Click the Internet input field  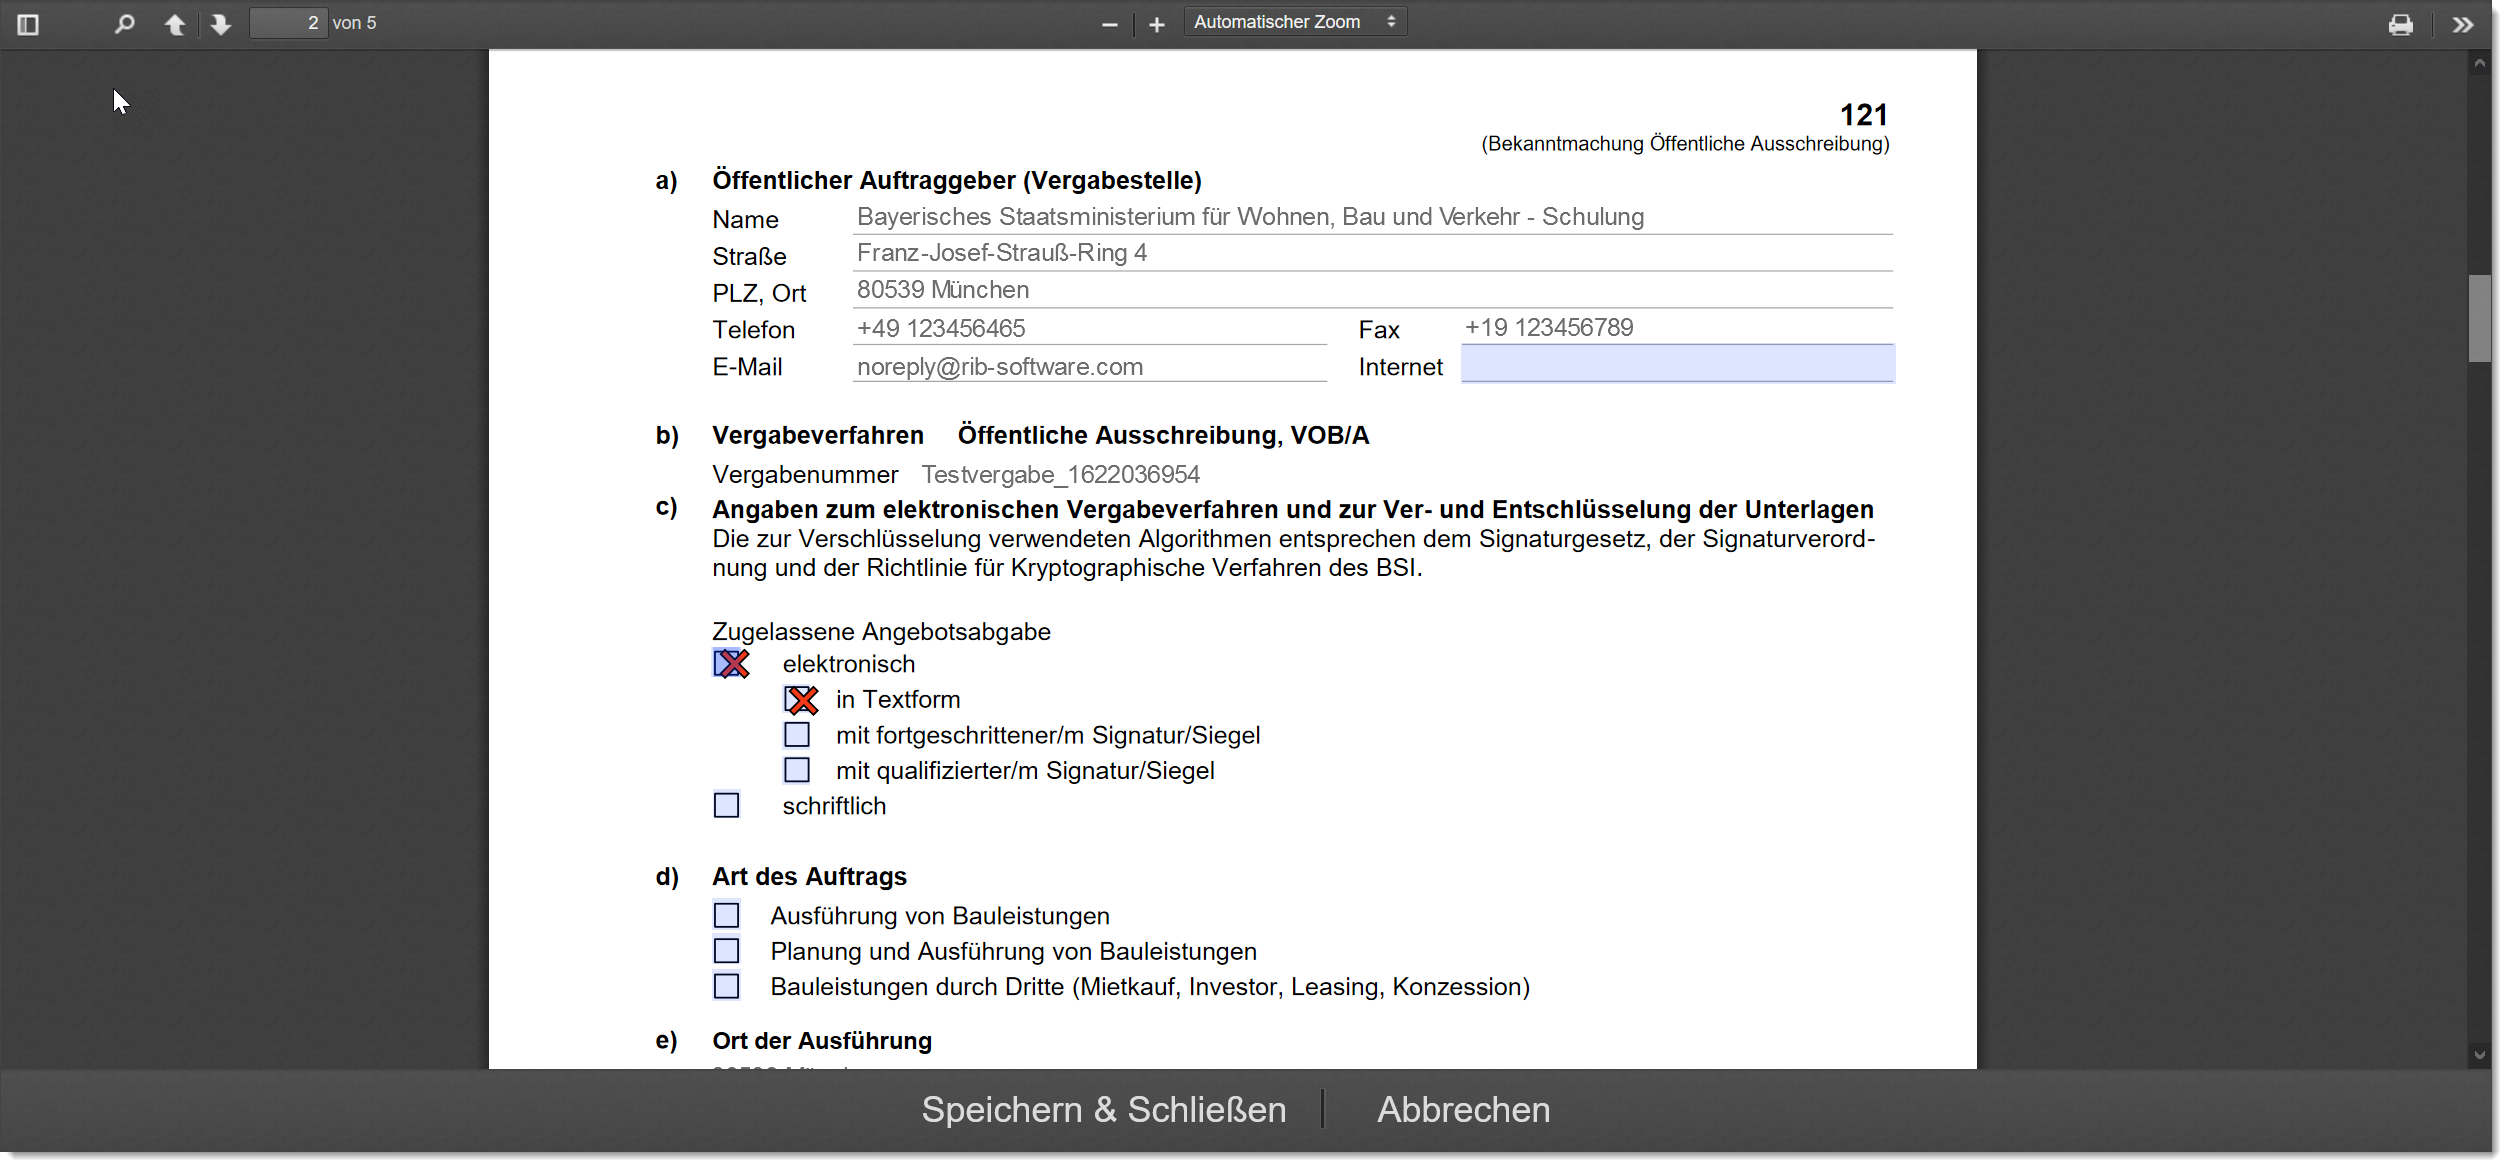pyautogui.click(x=1677, y=364)
